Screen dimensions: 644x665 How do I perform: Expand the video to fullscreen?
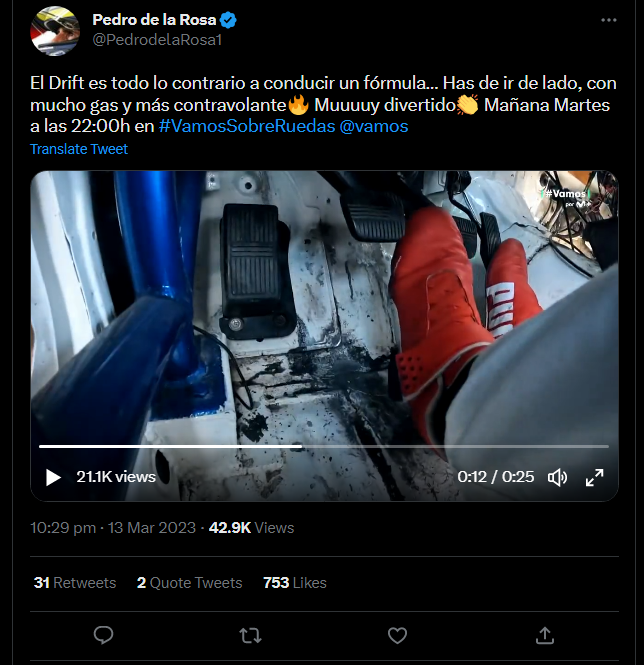[594, 477]
